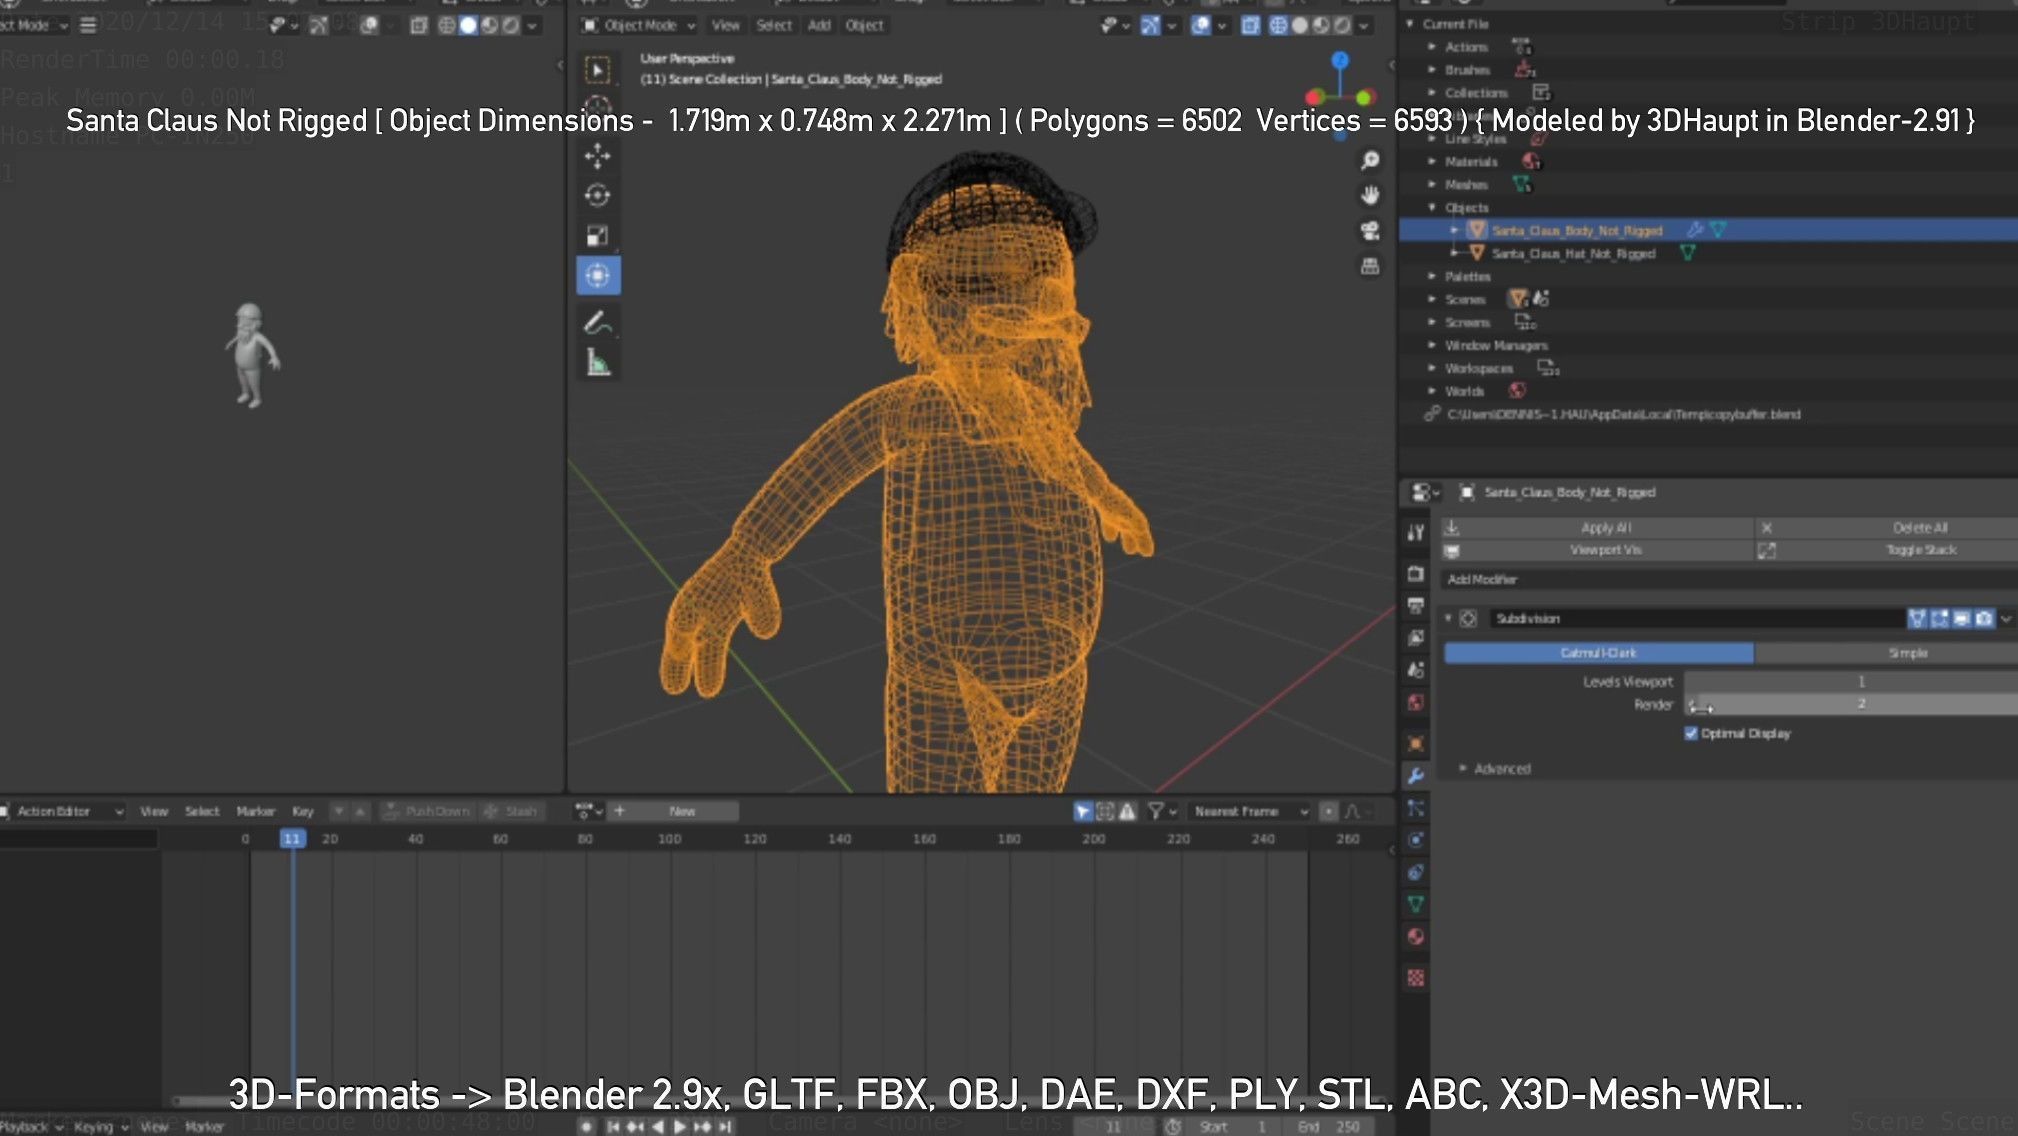
Task: Open the Tool properties tab
Action: (1415, 533)
